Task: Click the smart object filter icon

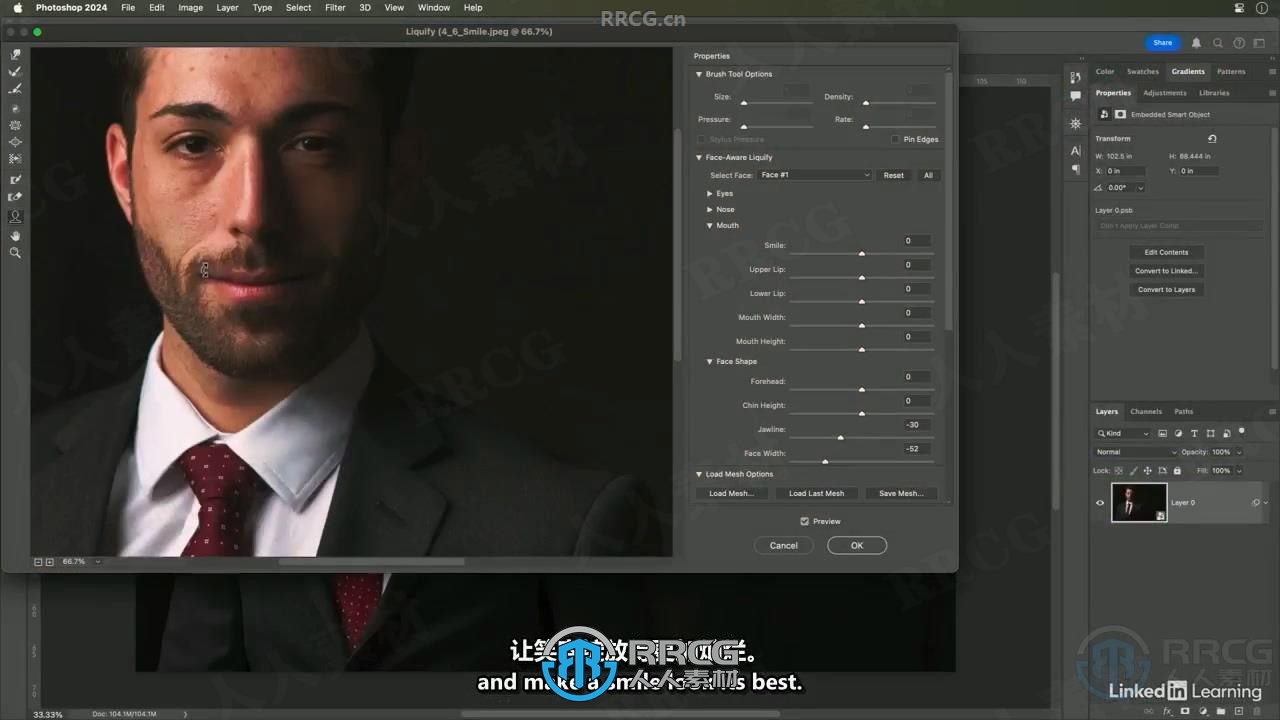Action: point(1226,433)
